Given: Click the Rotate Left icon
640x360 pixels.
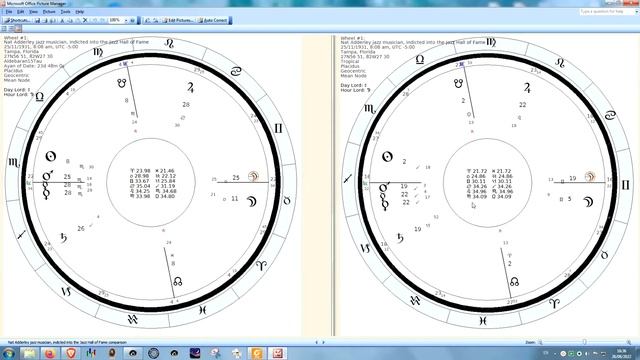Looking at the screenshot, I should [x=148, y=20].
